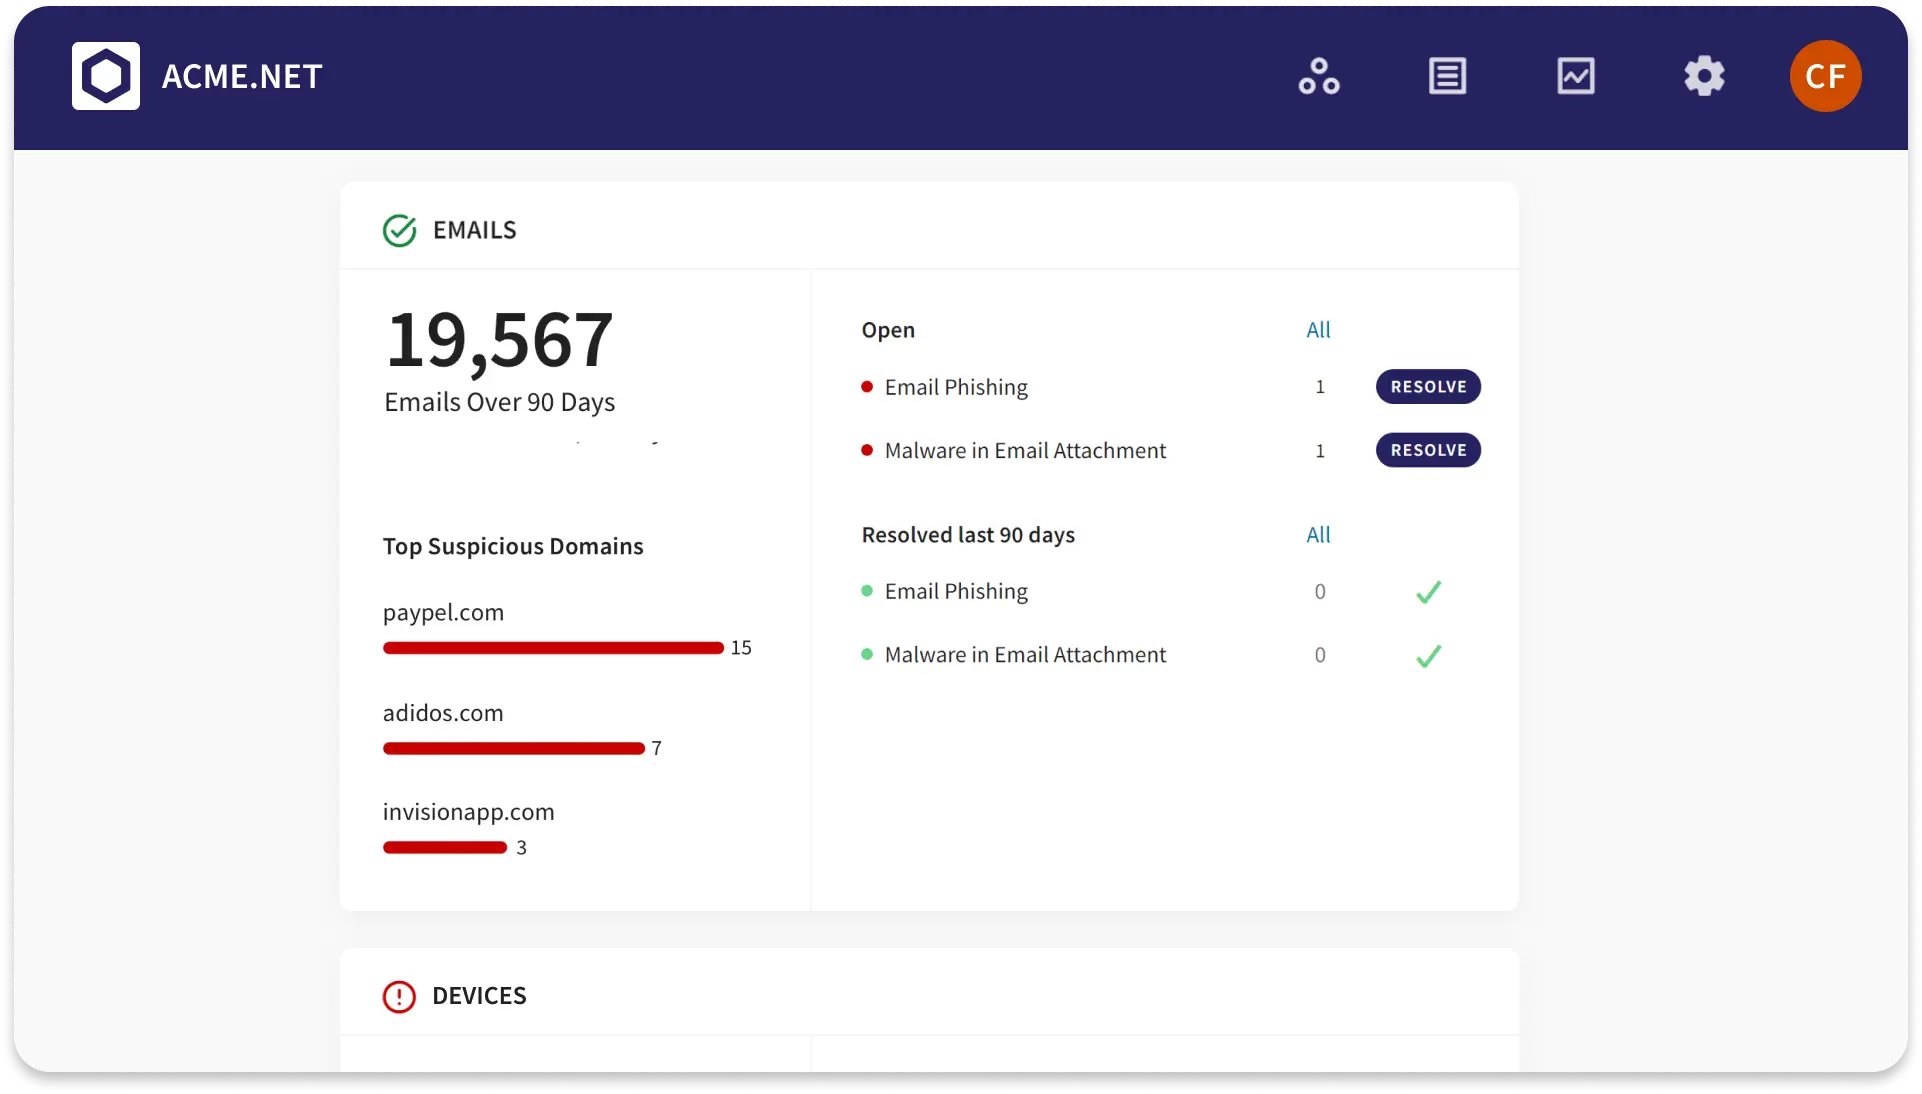Click green checkmark for resolved Malware in Email Attachment
1922x1094 pixels.
tap(1428, 656)
